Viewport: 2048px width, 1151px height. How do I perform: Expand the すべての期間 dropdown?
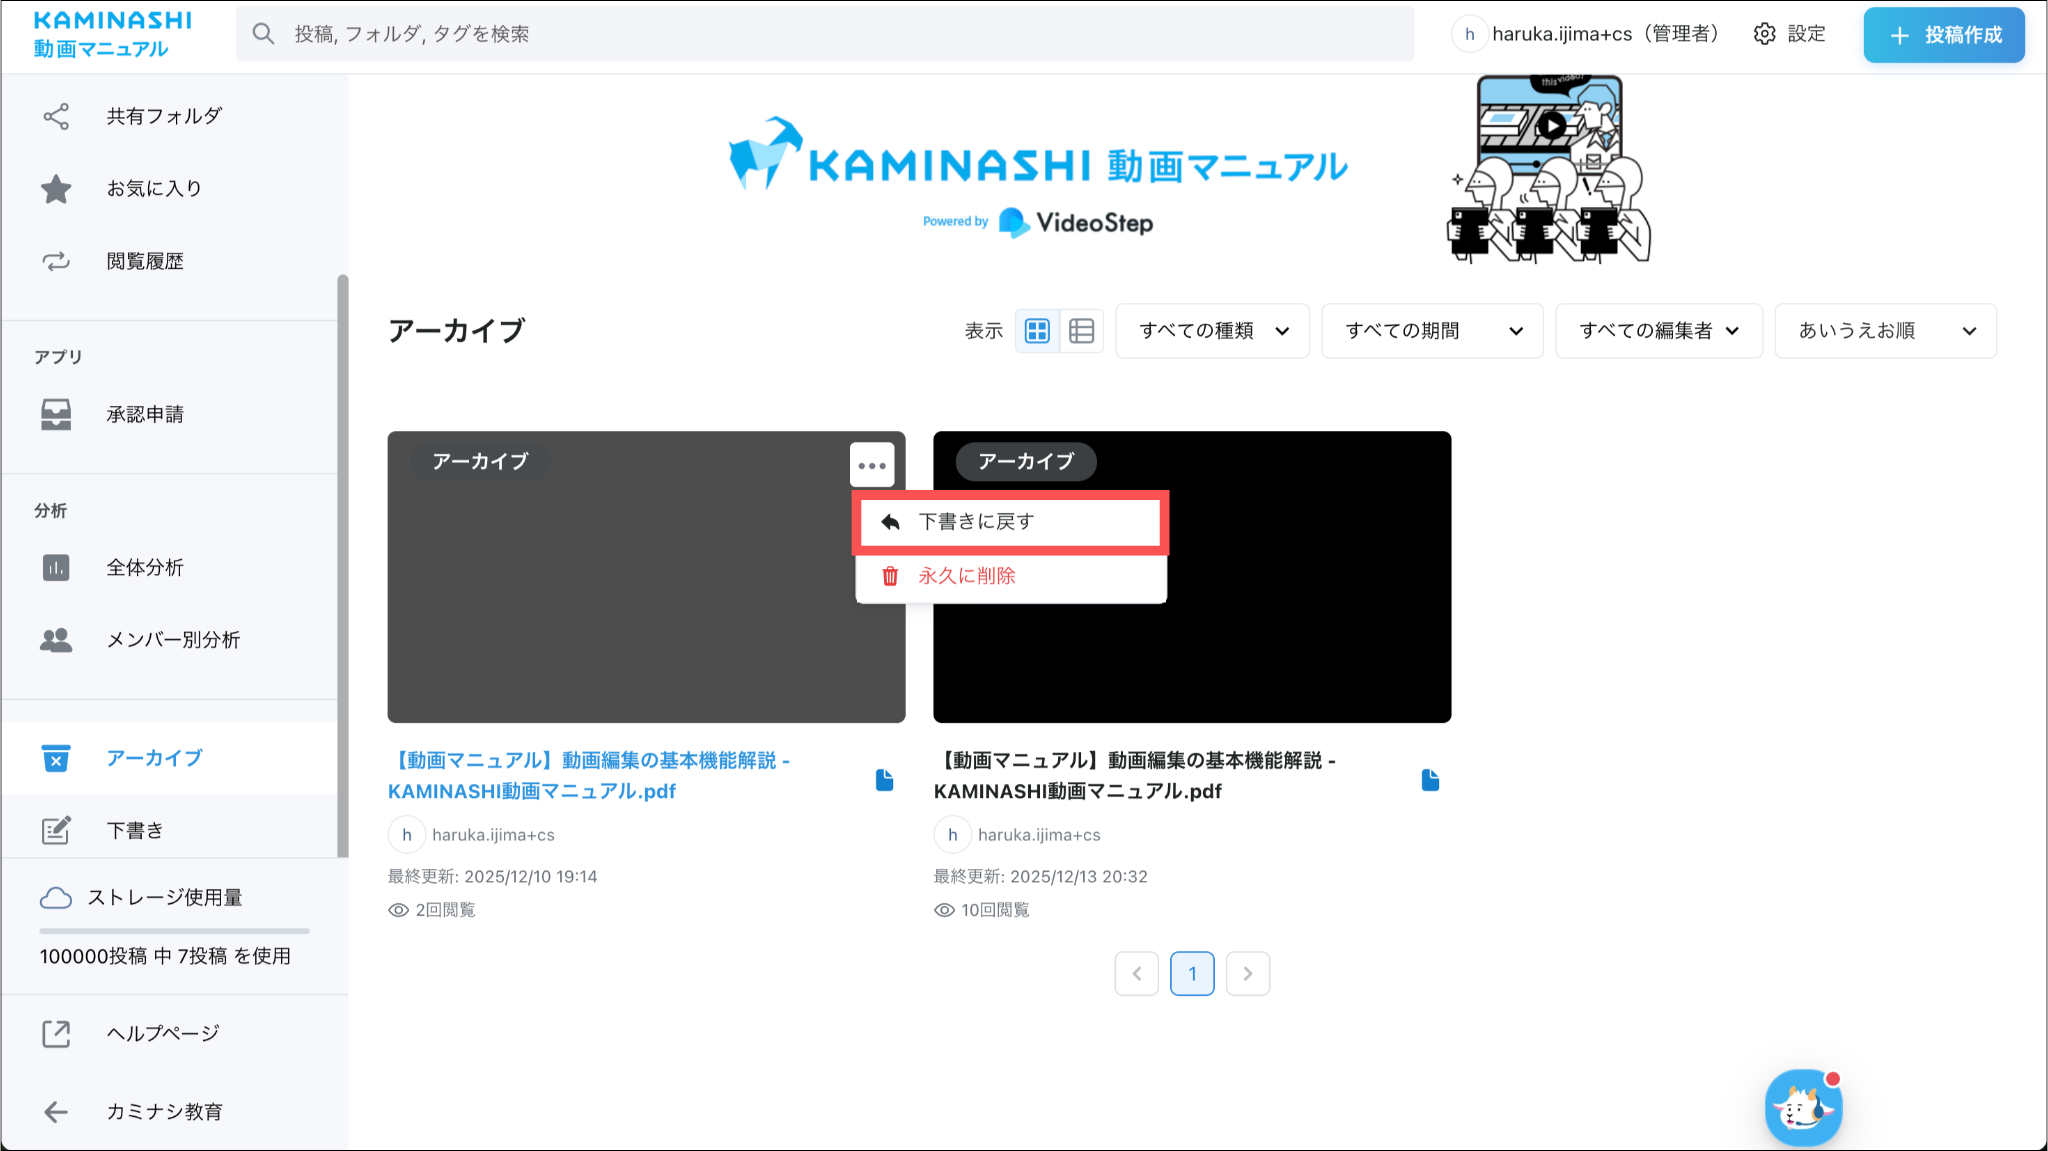click(x=1432, y=331)
